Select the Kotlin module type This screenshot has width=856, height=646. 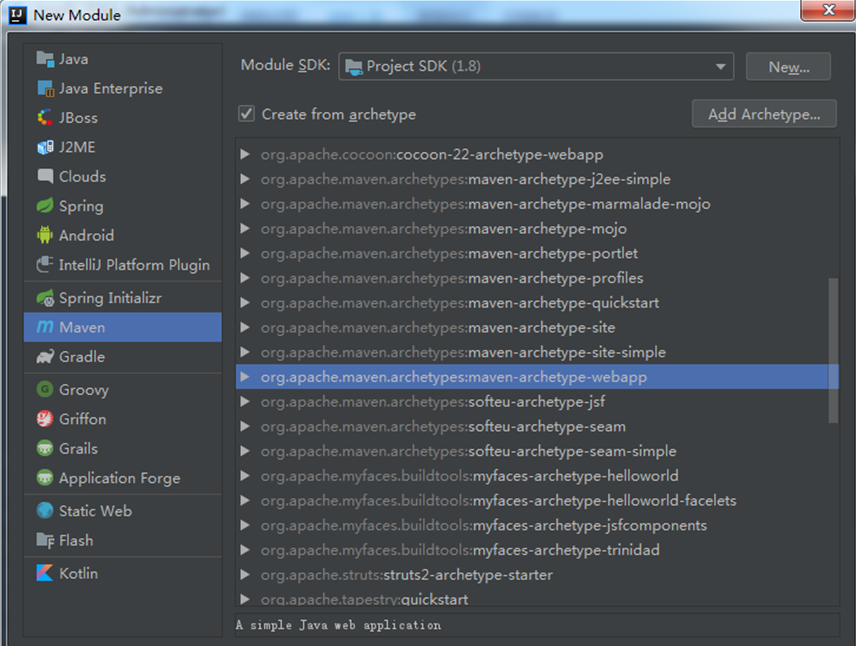coord(123,573)
